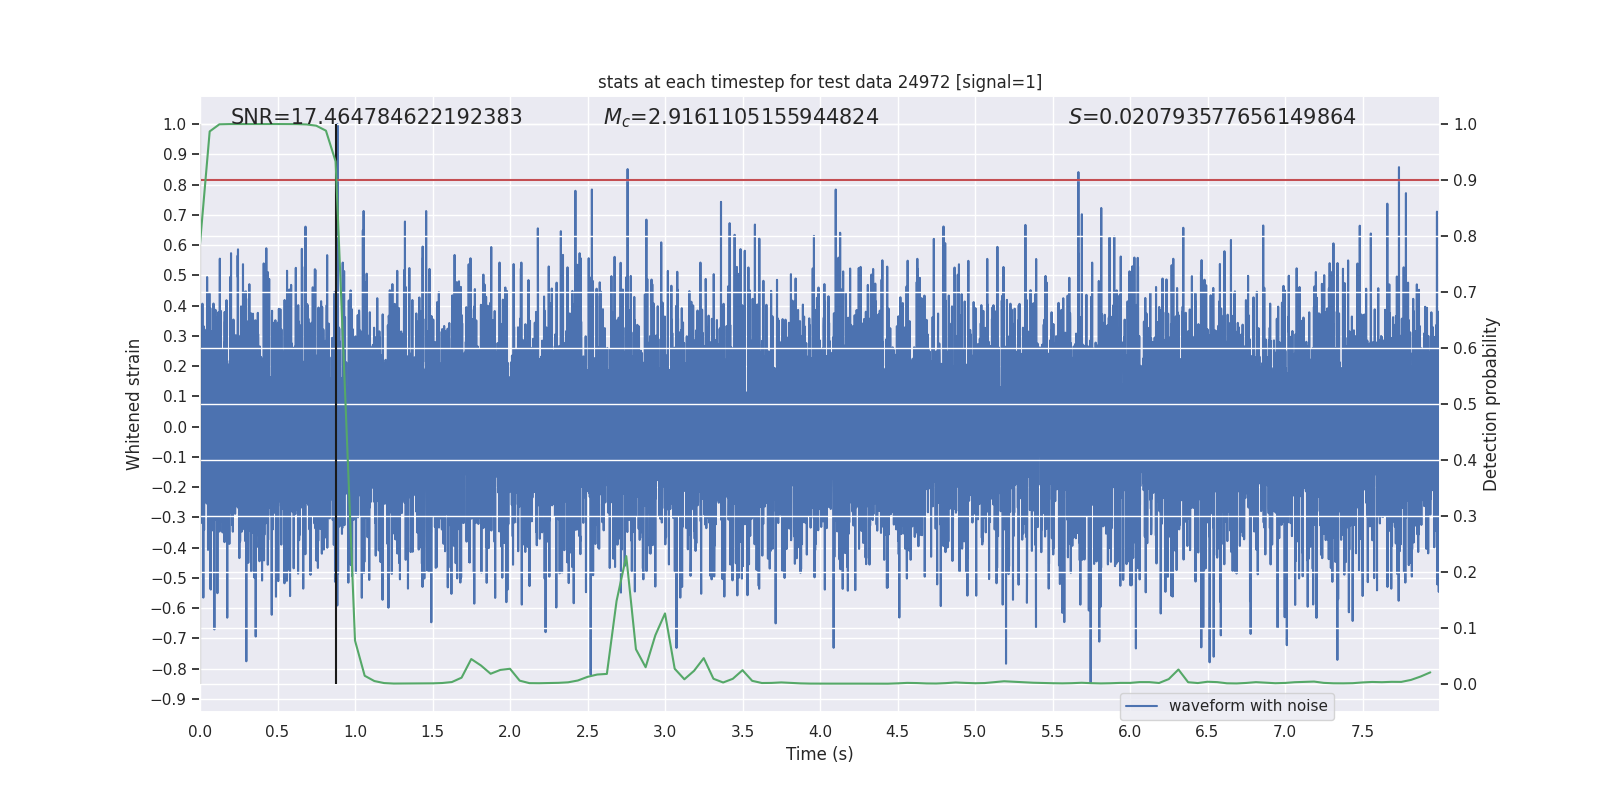
Task: Click the 0.9 tick on Detection probability axis
Action: 1465,180
